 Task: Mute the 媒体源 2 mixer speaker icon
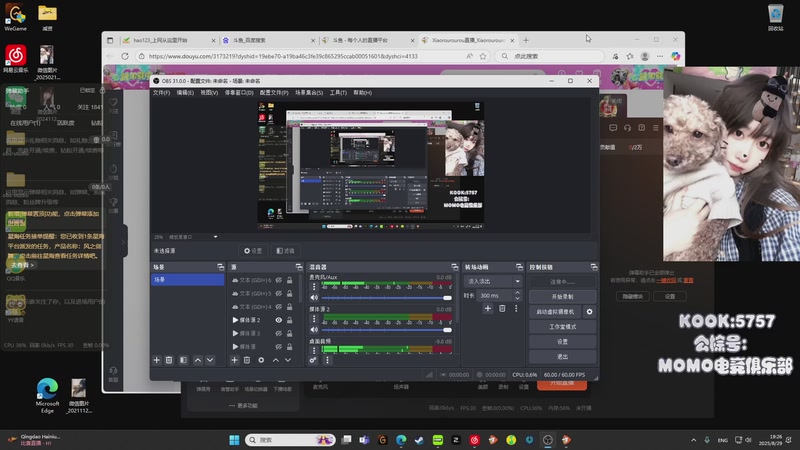coord(314,330)
